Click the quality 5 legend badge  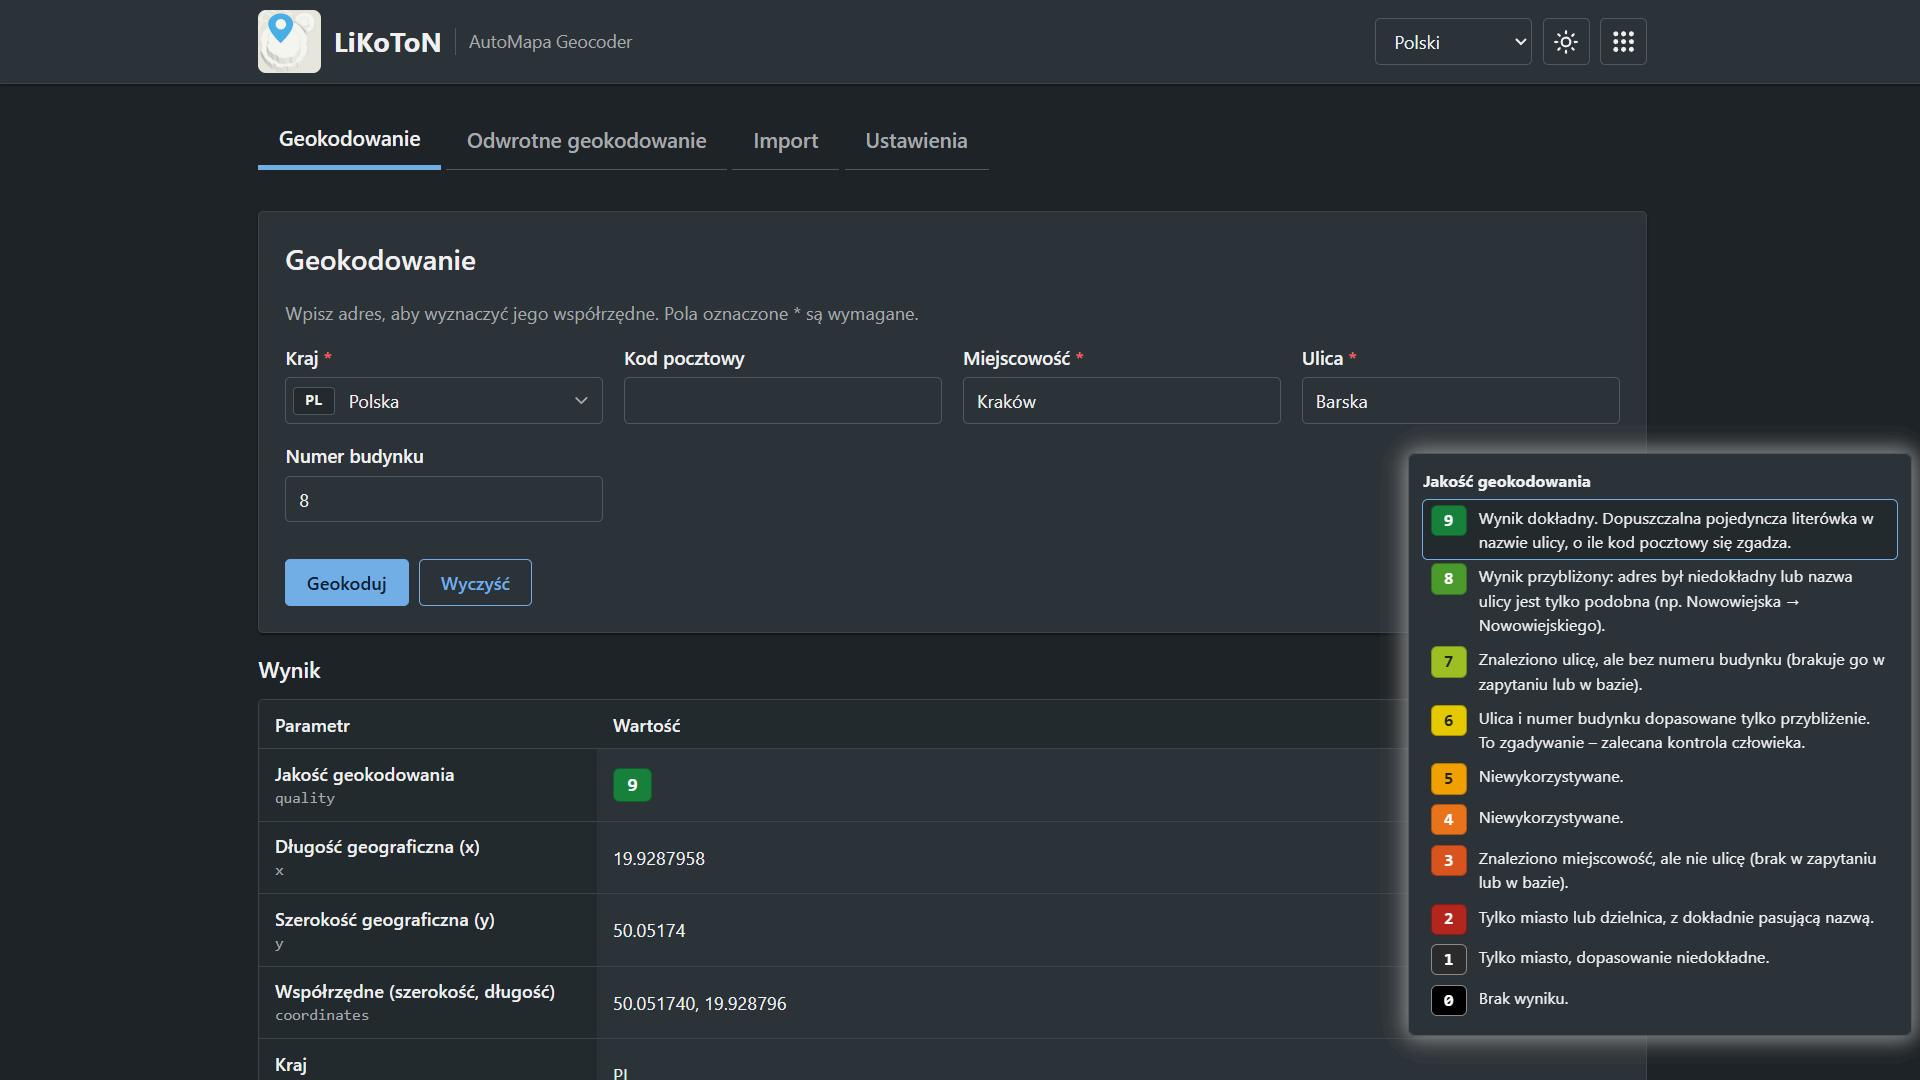(1448, 778)
